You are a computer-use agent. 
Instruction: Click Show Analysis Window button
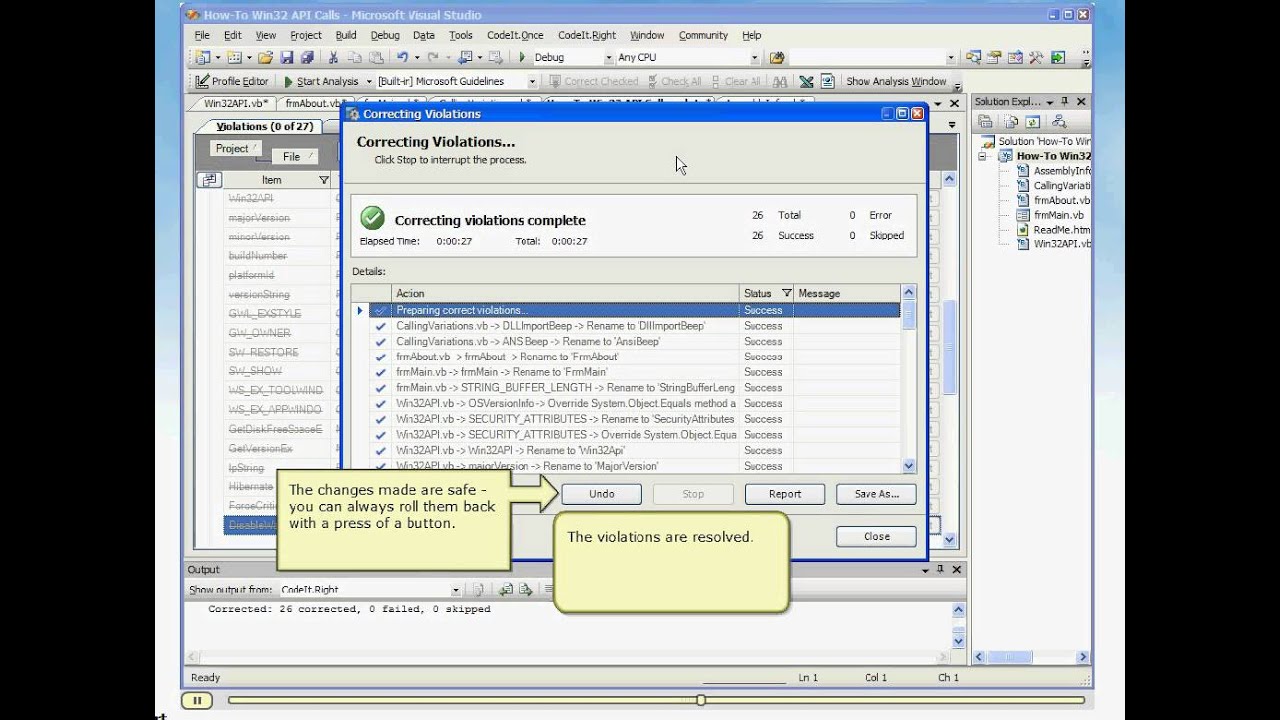pyautogui.click(x=896, y=81)
